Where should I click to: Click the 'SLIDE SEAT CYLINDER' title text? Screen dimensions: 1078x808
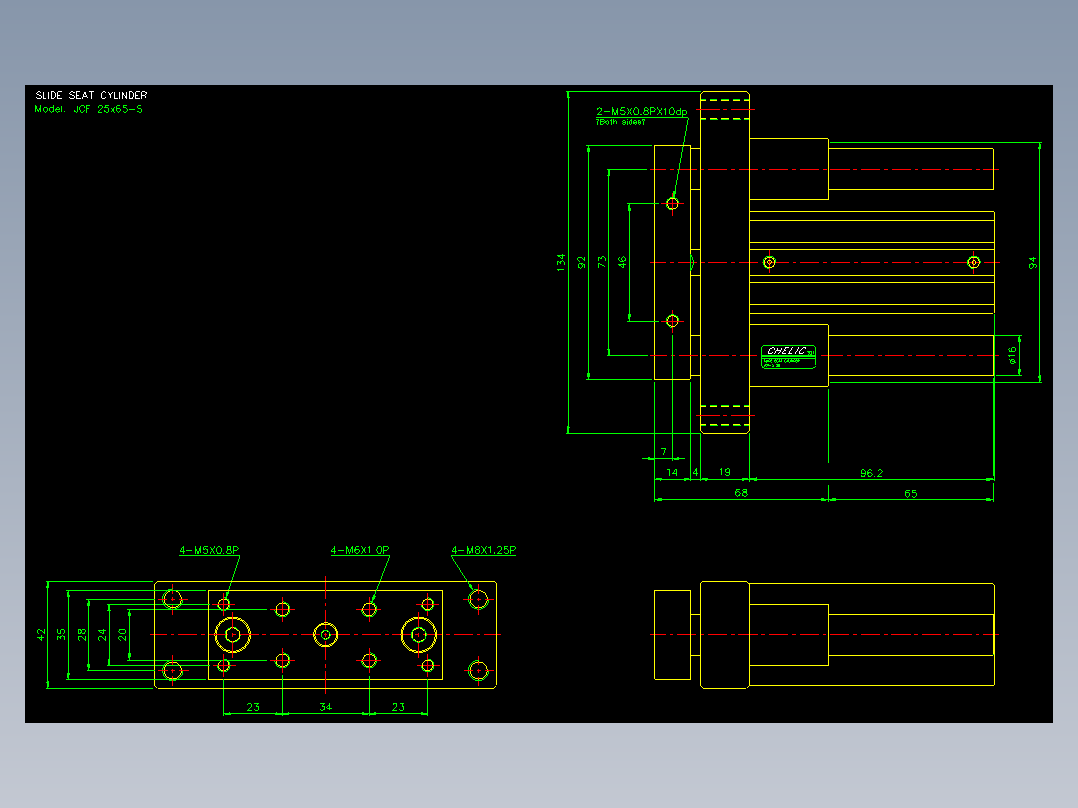tap(91, 95)
